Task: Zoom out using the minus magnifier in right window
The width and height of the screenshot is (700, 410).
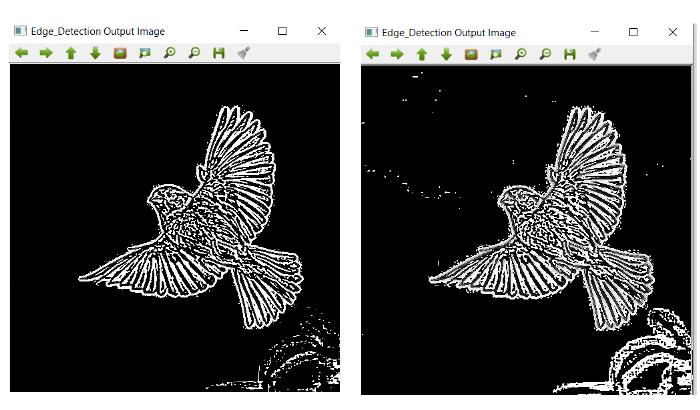Action: pyautogui.click(x=545, y=54)
